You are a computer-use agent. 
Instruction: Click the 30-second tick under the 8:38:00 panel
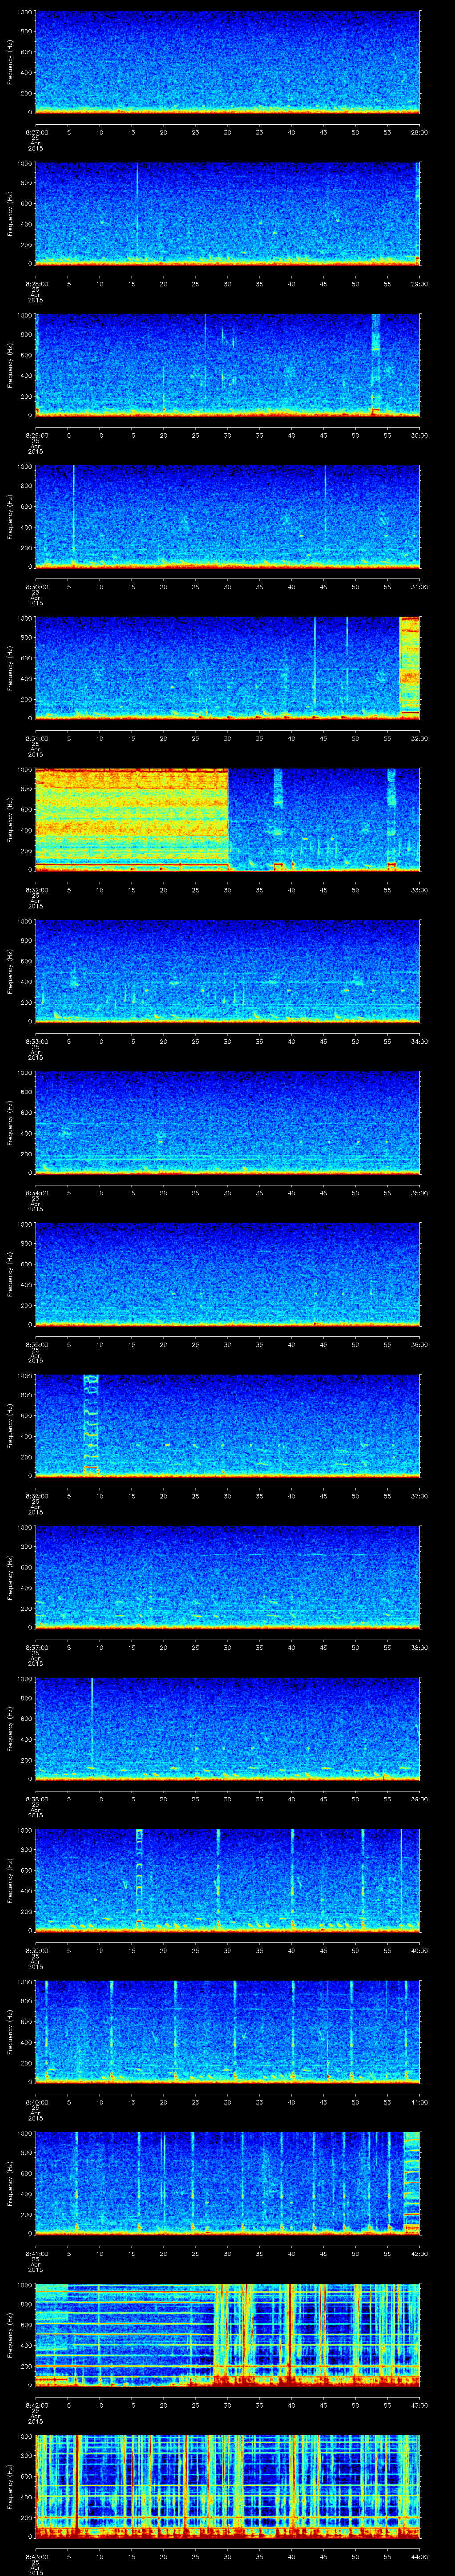228,1799
